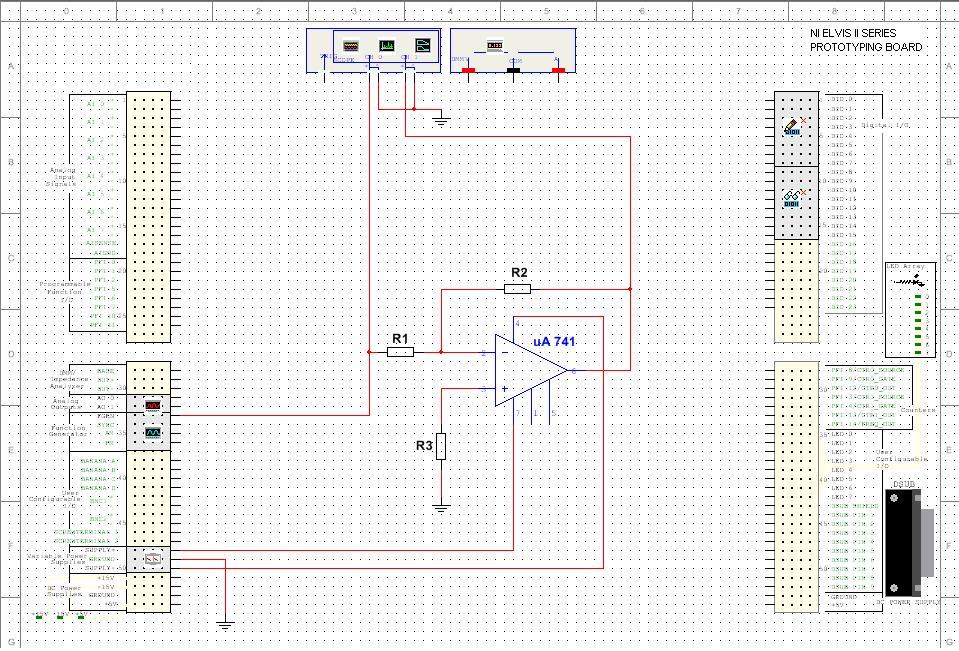
Task: Open the digital multimeter display icon
Action: 495,45
